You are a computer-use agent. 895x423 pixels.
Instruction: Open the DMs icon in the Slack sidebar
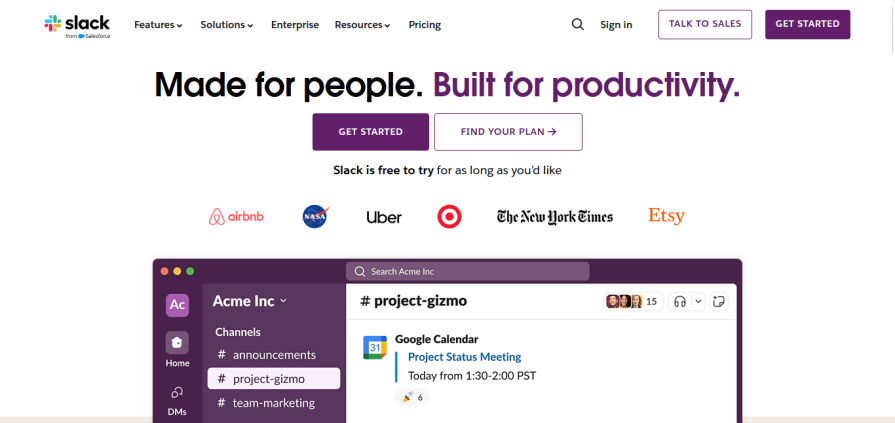coord(177,393)
